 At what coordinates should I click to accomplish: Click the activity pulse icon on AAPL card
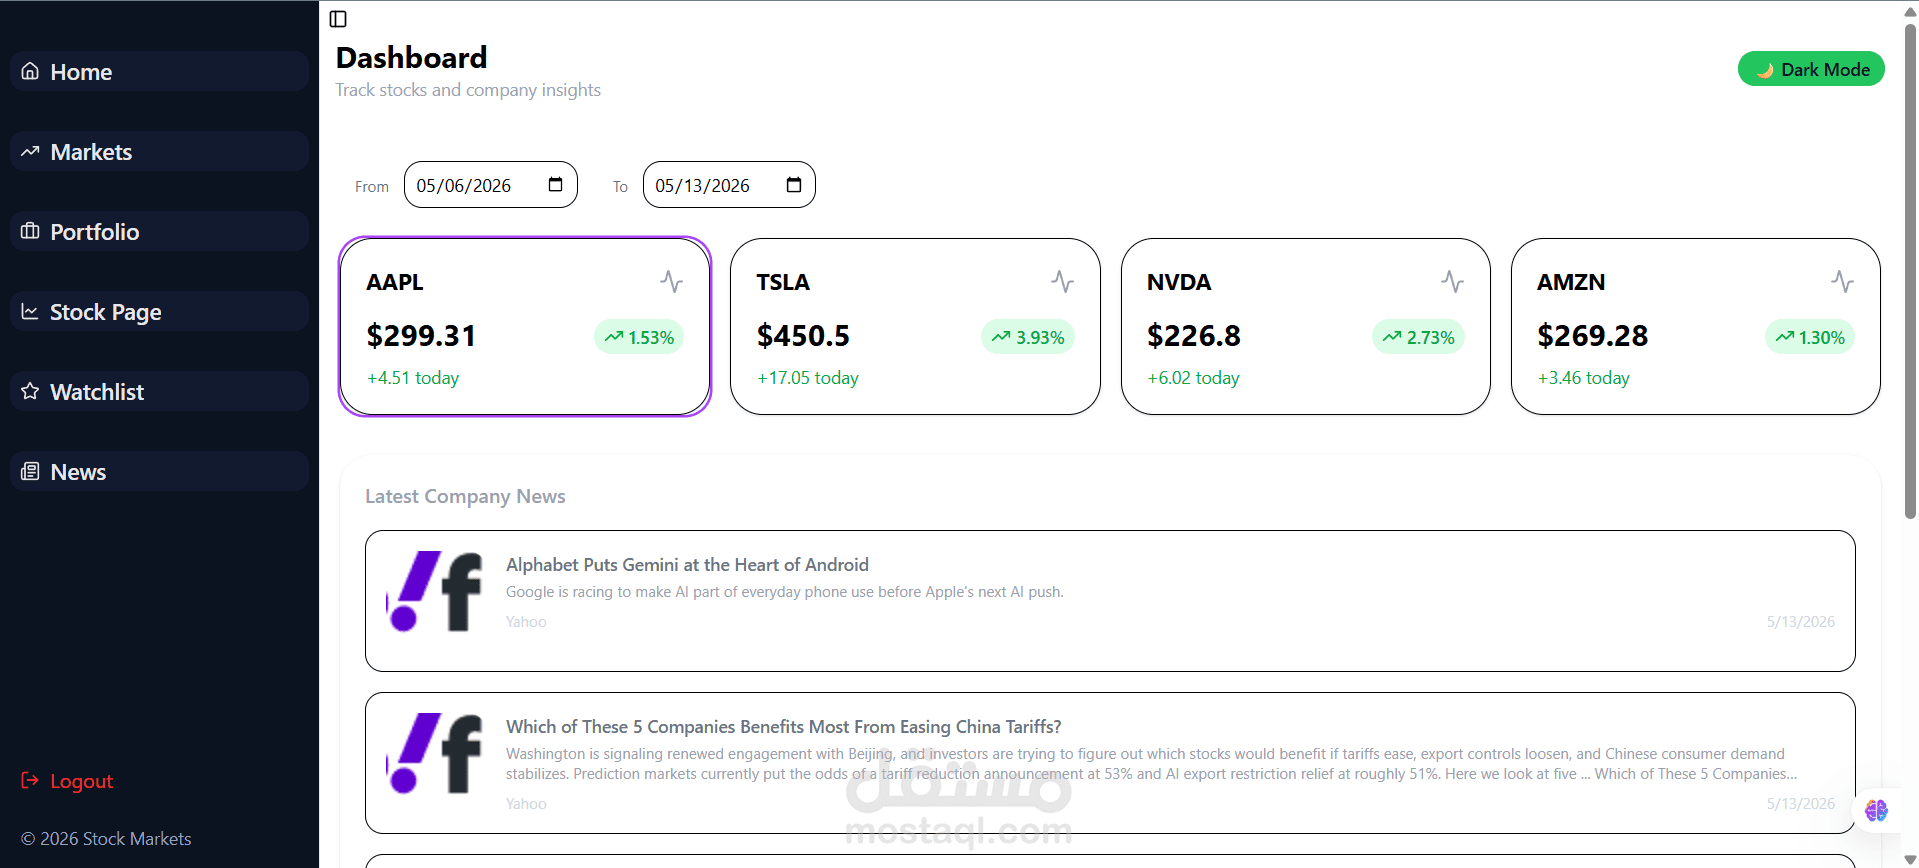point(672,282)
